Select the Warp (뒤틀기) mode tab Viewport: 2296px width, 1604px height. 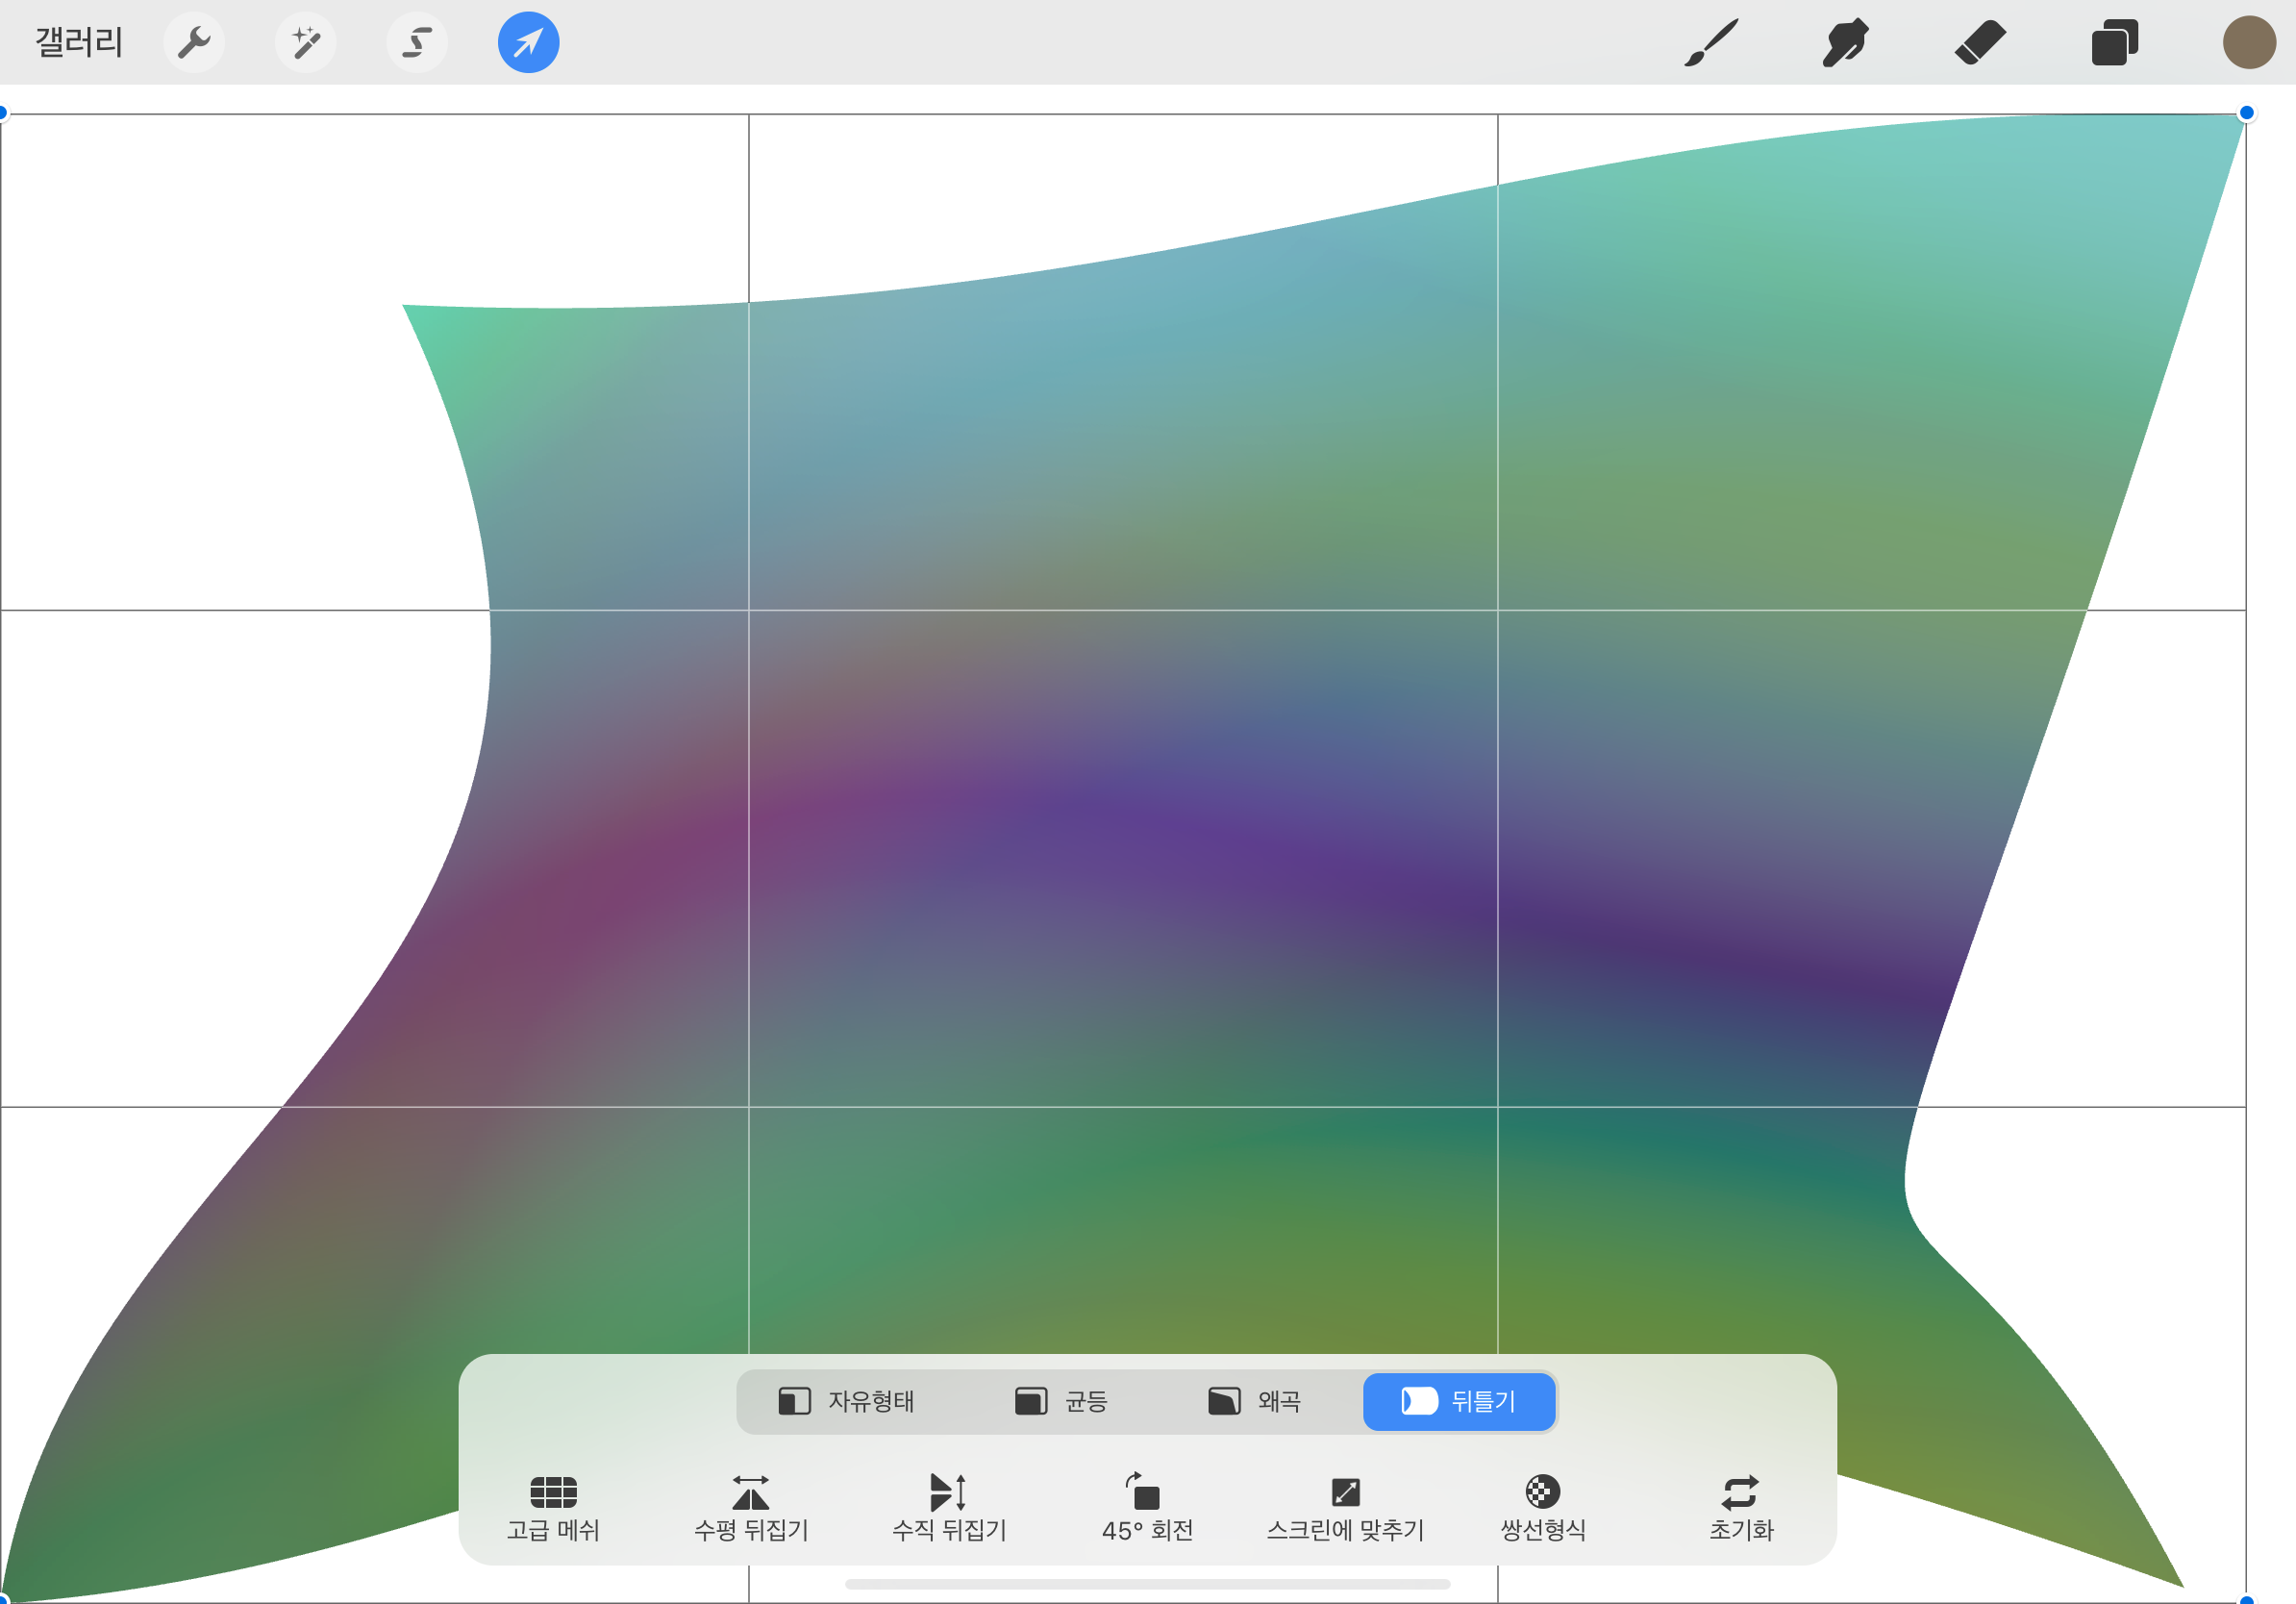click(1459, 1401)
